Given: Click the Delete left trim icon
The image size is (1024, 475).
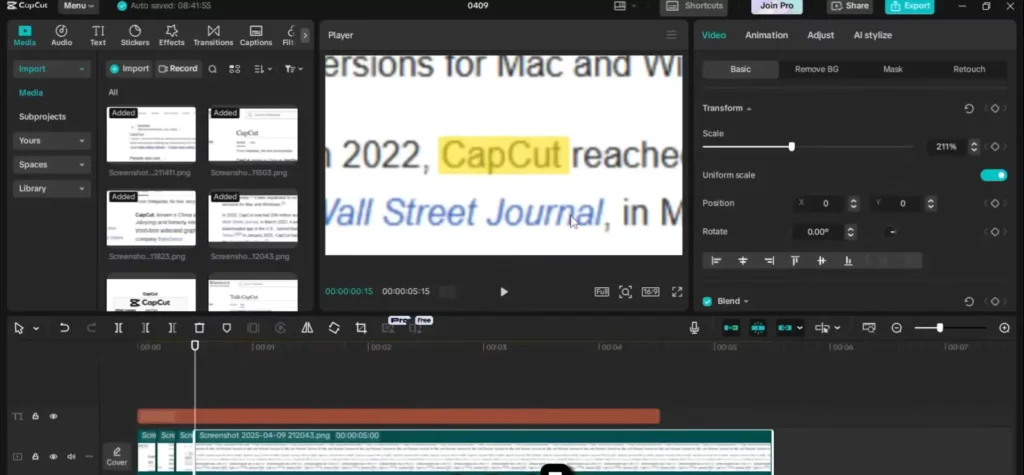Looking at the screenshot, I should point(145,328).
